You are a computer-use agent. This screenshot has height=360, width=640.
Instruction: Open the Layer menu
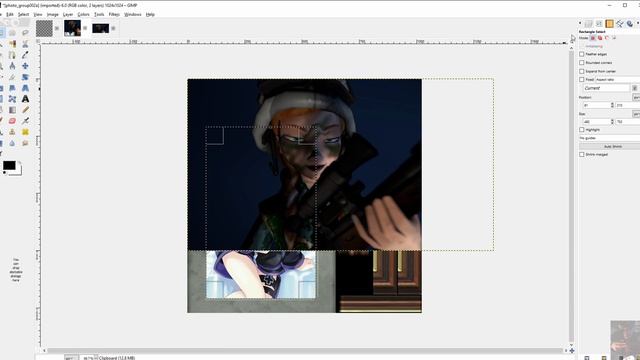(x=68, y=14)
